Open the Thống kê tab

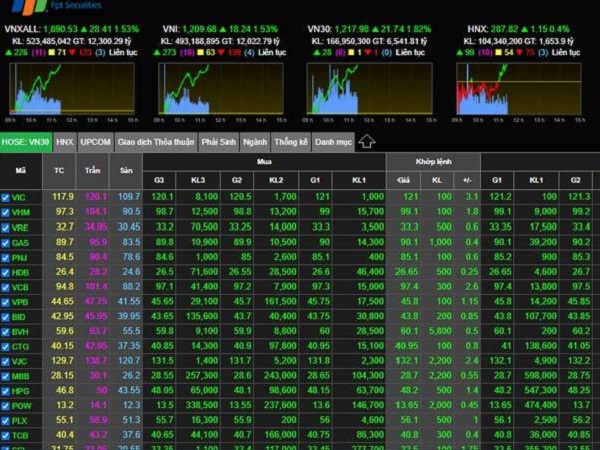[290, 142]
